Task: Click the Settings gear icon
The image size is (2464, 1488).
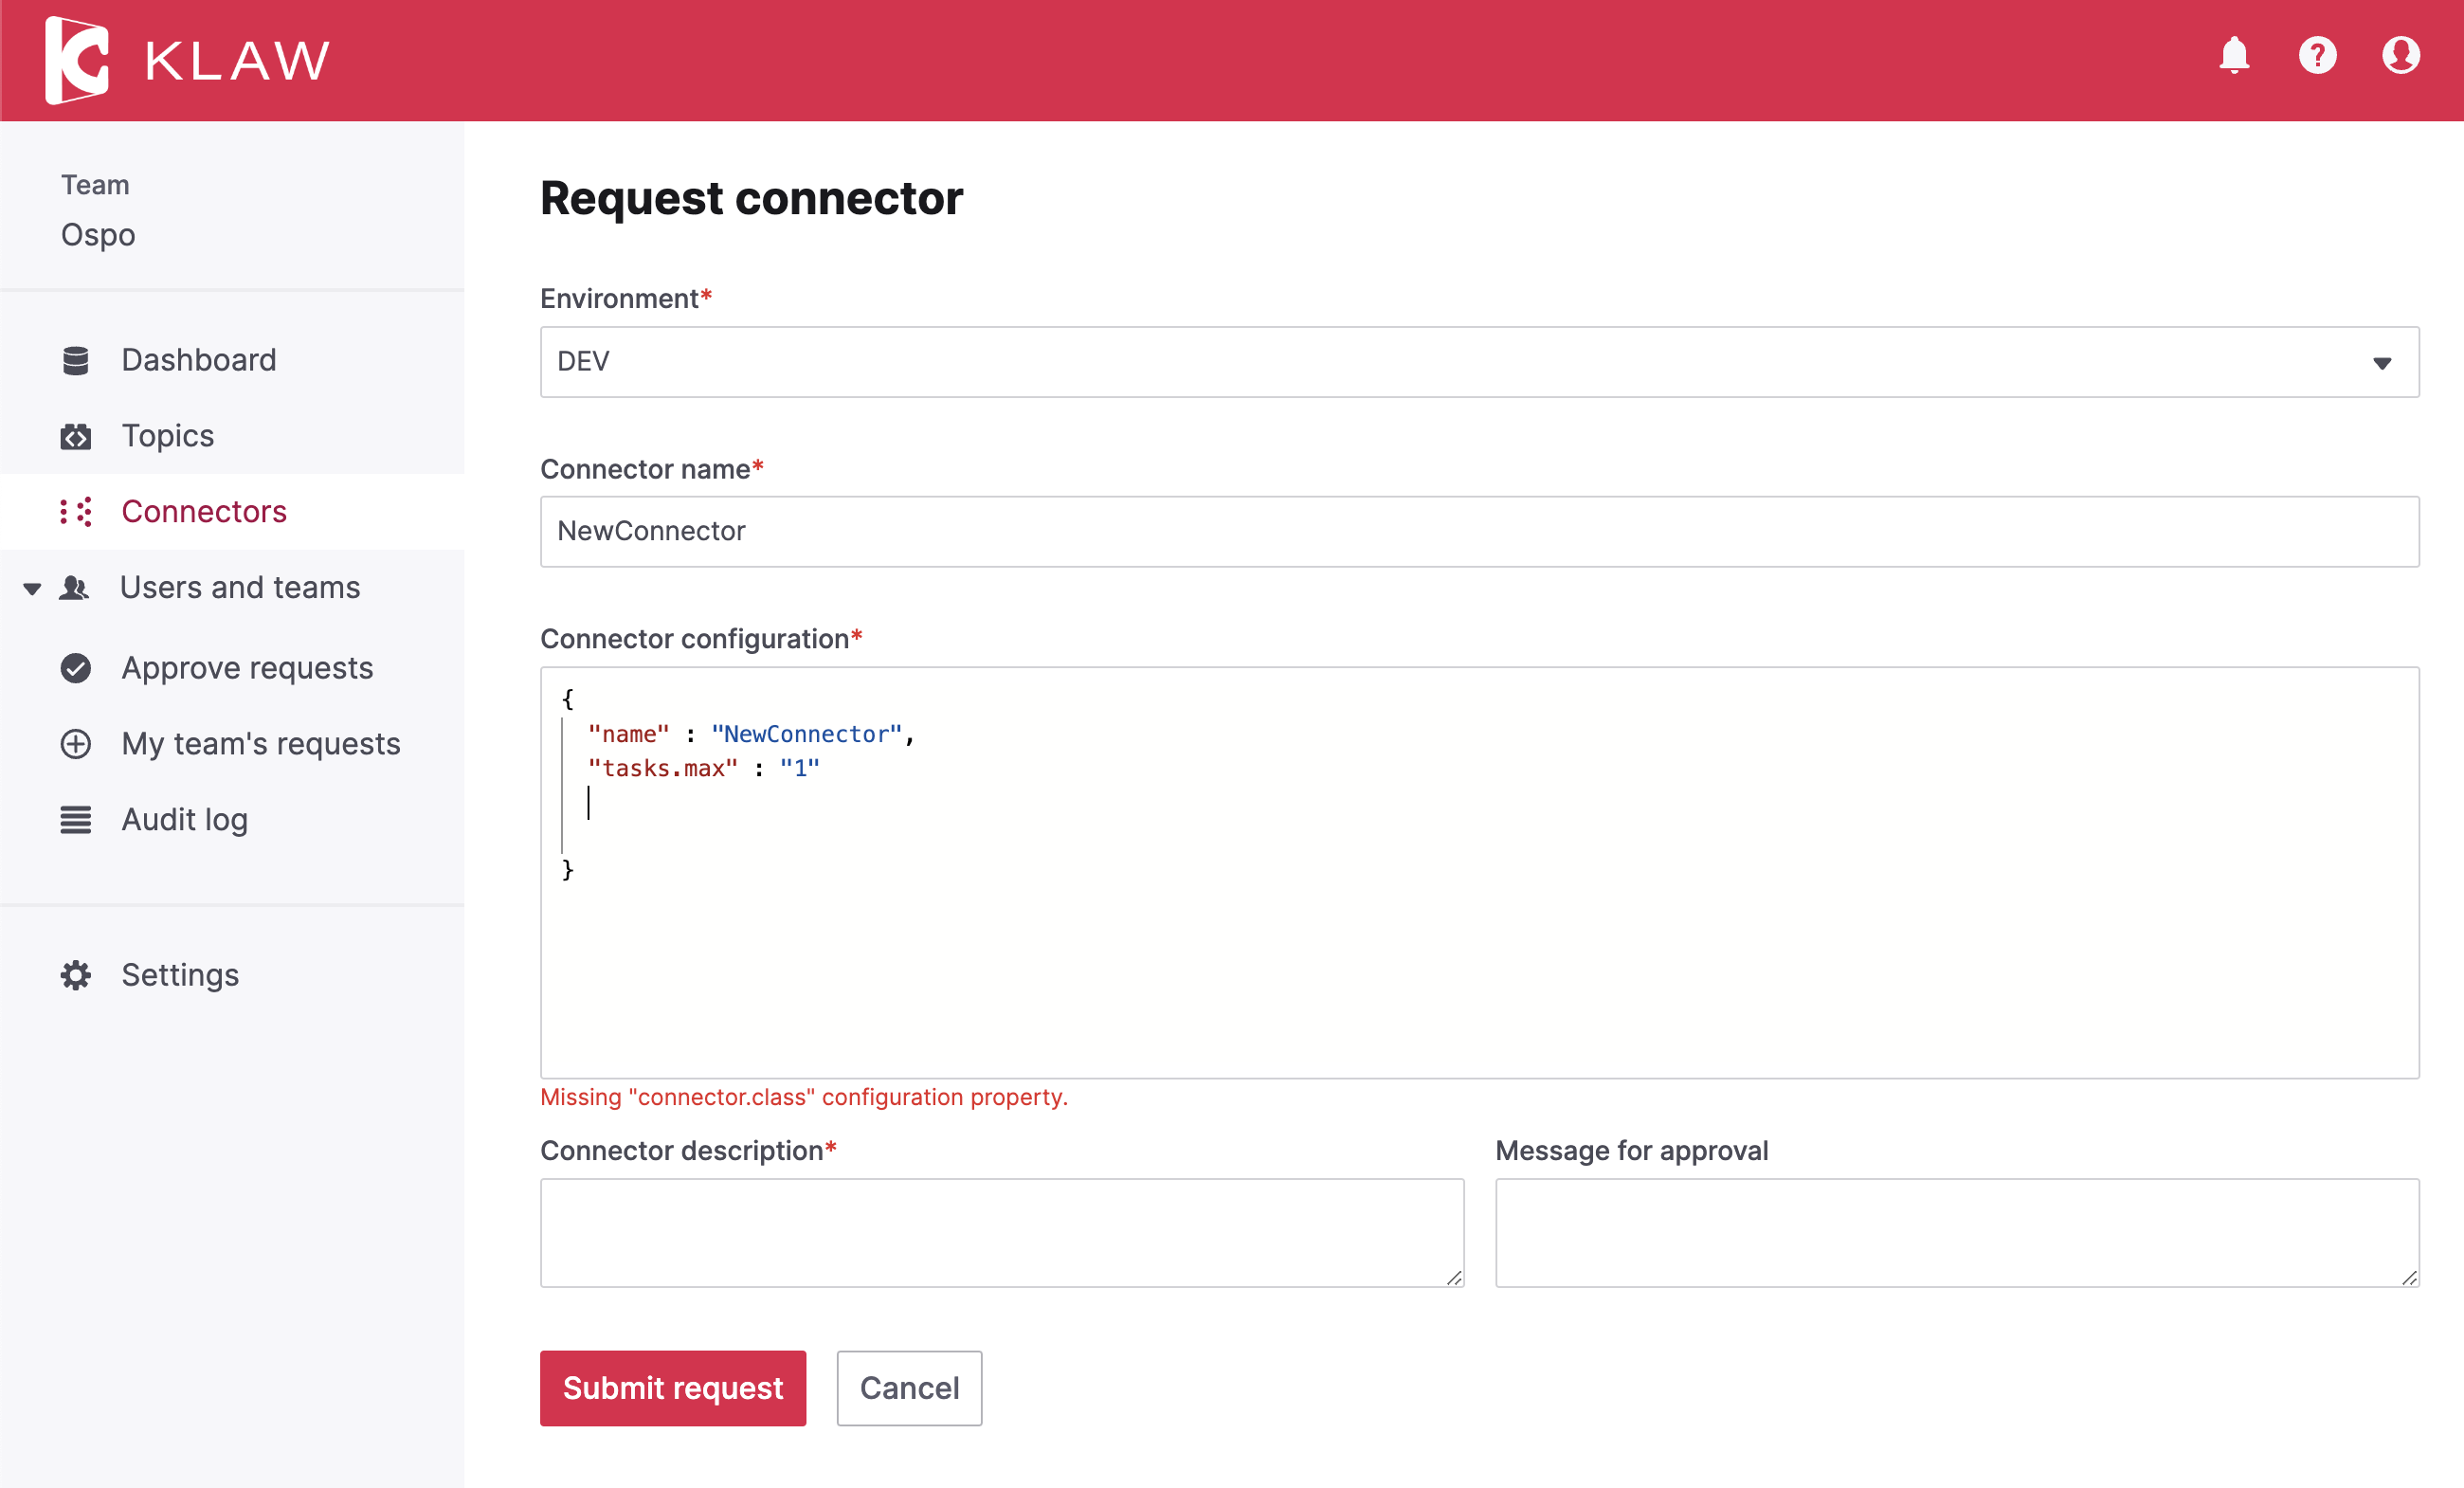Action: coord(76,975)
